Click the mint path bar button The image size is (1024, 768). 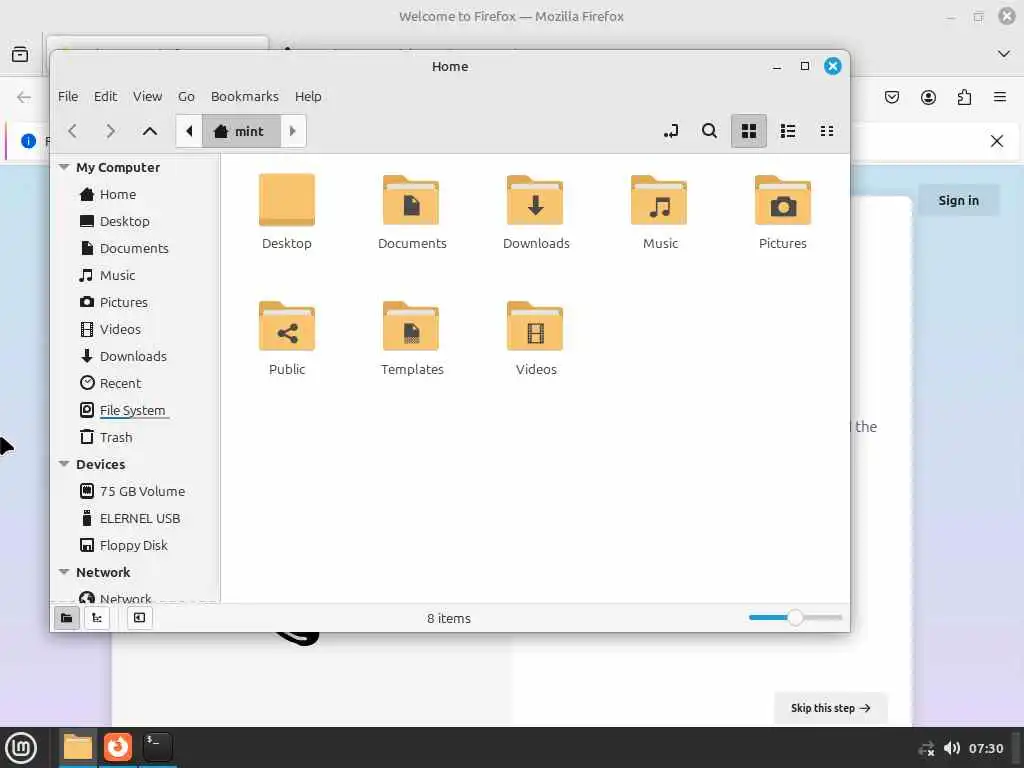(x=241, y=131)
